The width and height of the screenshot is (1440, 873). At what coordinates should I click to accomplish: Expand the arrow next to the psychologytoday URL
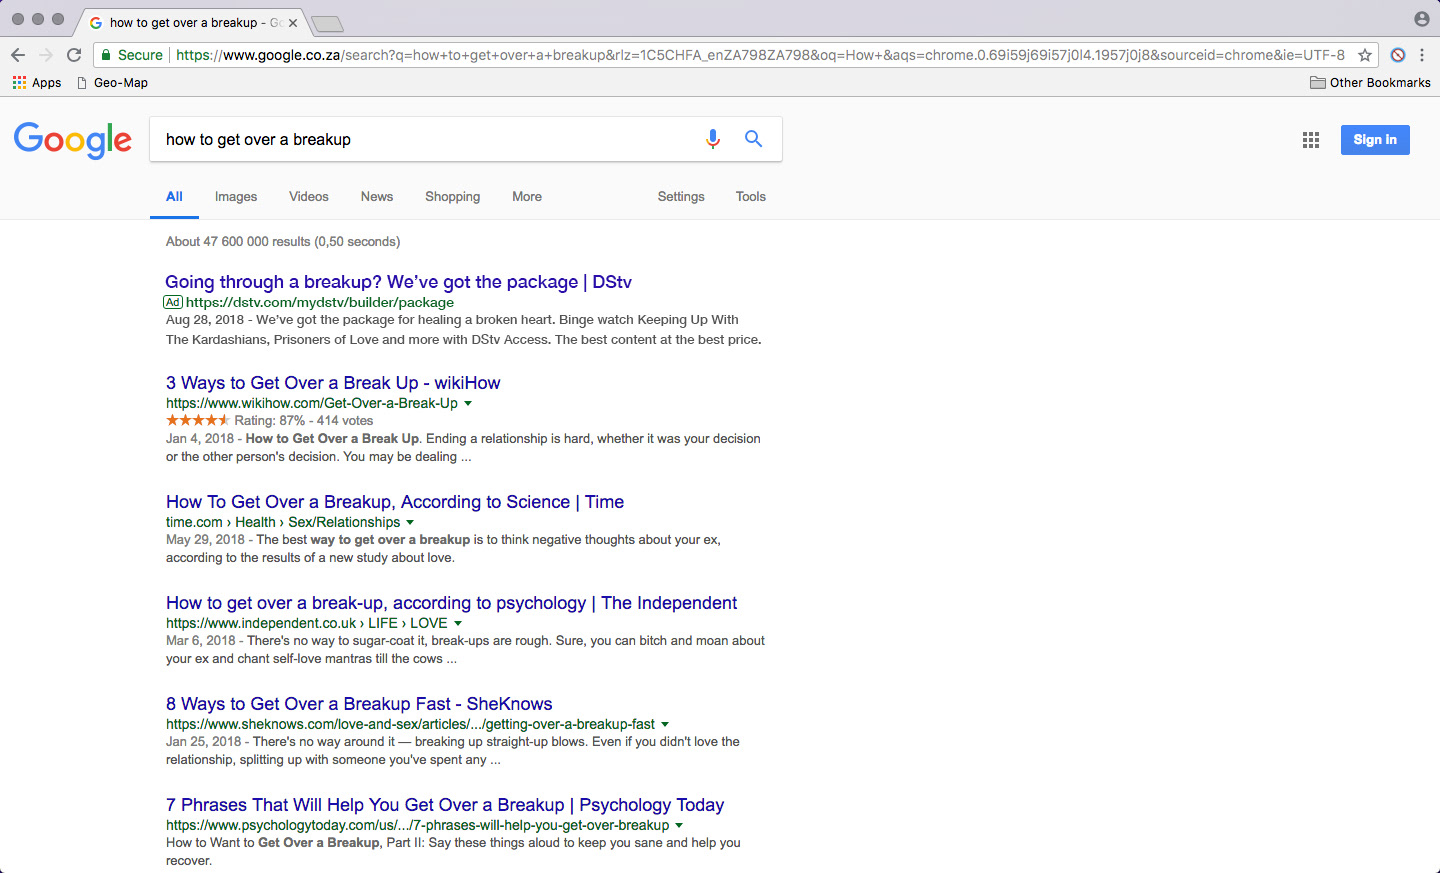pyautogui.click(x=679, y=826)
